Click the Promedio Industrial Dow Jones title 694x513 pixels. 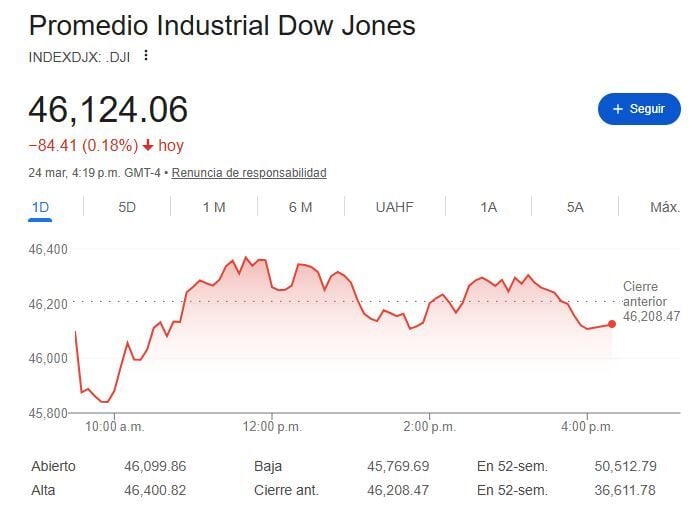[222, 26]
